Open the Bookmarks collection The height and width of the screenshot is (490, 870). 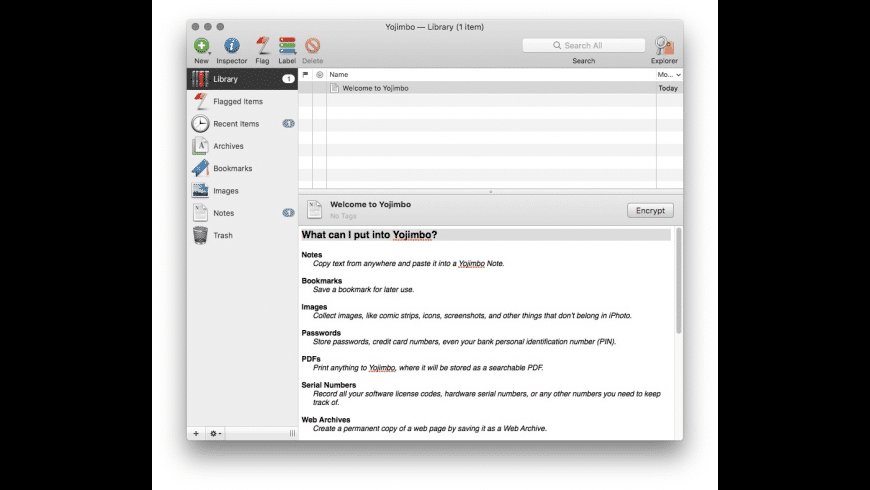click(x=242, y=168)
